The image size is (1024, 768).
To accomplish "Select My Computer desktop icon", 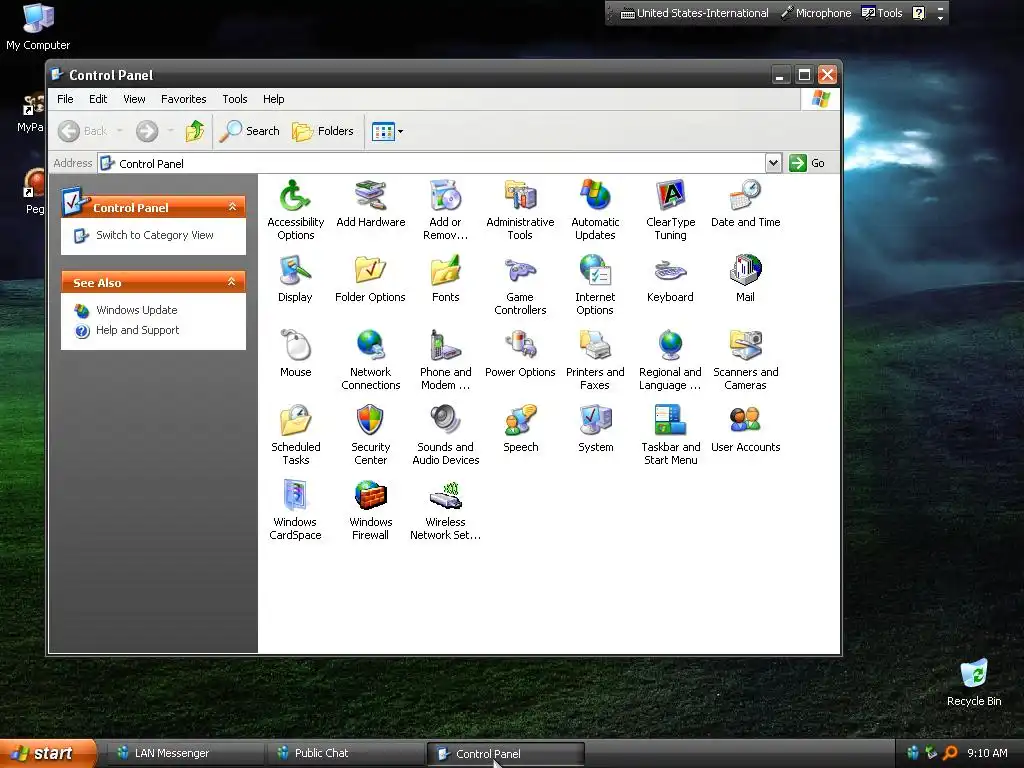I will (38, 27).
